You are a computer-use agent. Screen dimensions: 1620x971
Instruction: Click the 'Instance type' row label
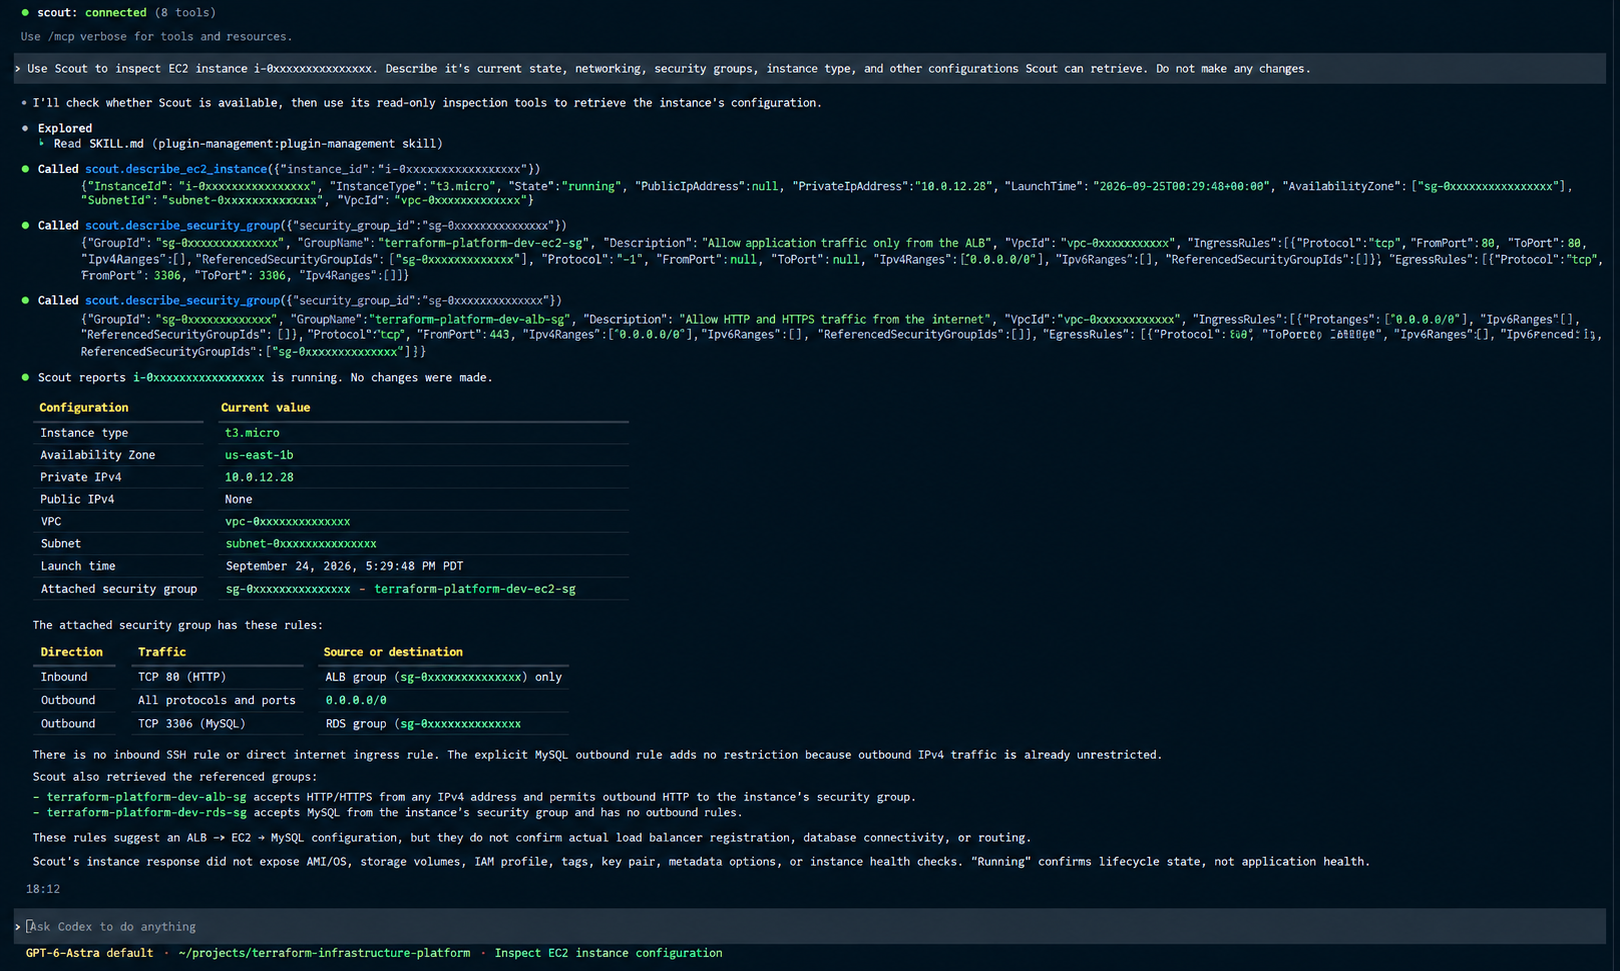[84, 433]
